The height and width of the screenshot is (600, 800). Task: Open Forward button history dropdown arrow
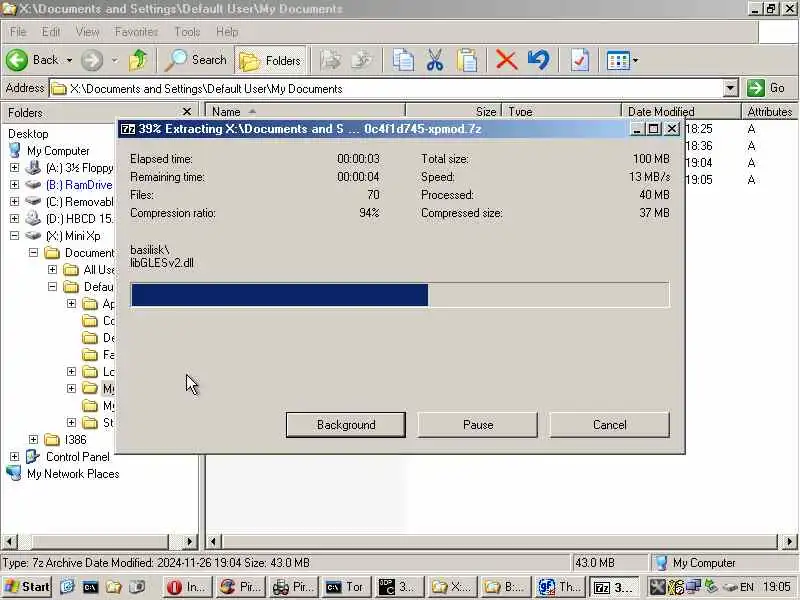coord(115,60)
